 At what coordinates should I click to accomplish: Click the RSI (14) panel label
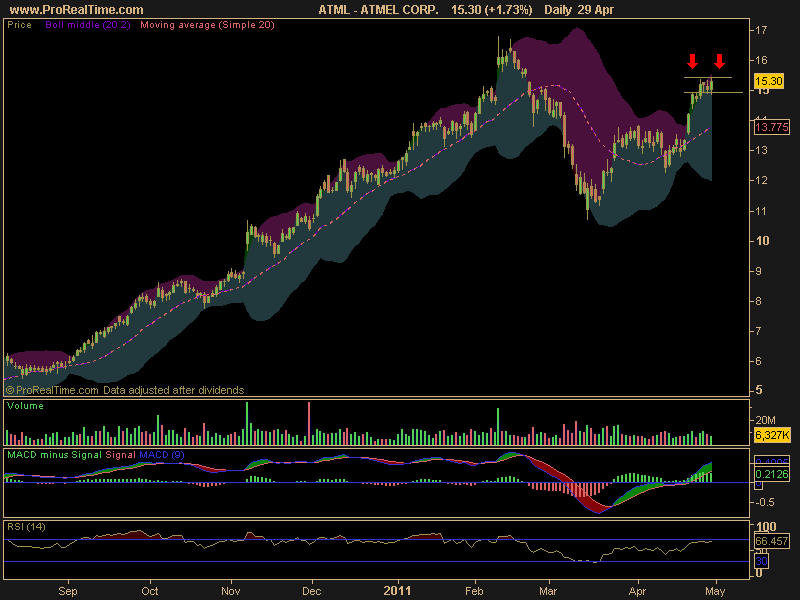(26, 527)
